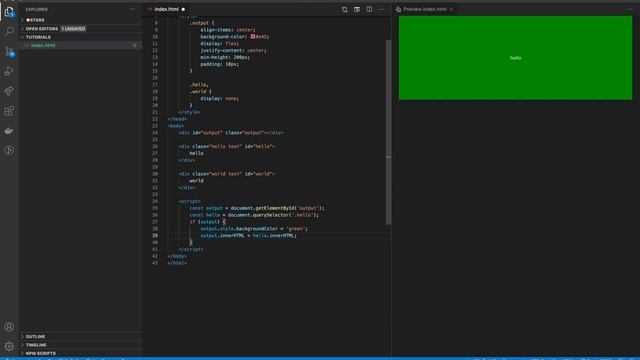Place cursor on 'display: flex;' line

pyautogui.click(x=219, y=43)
